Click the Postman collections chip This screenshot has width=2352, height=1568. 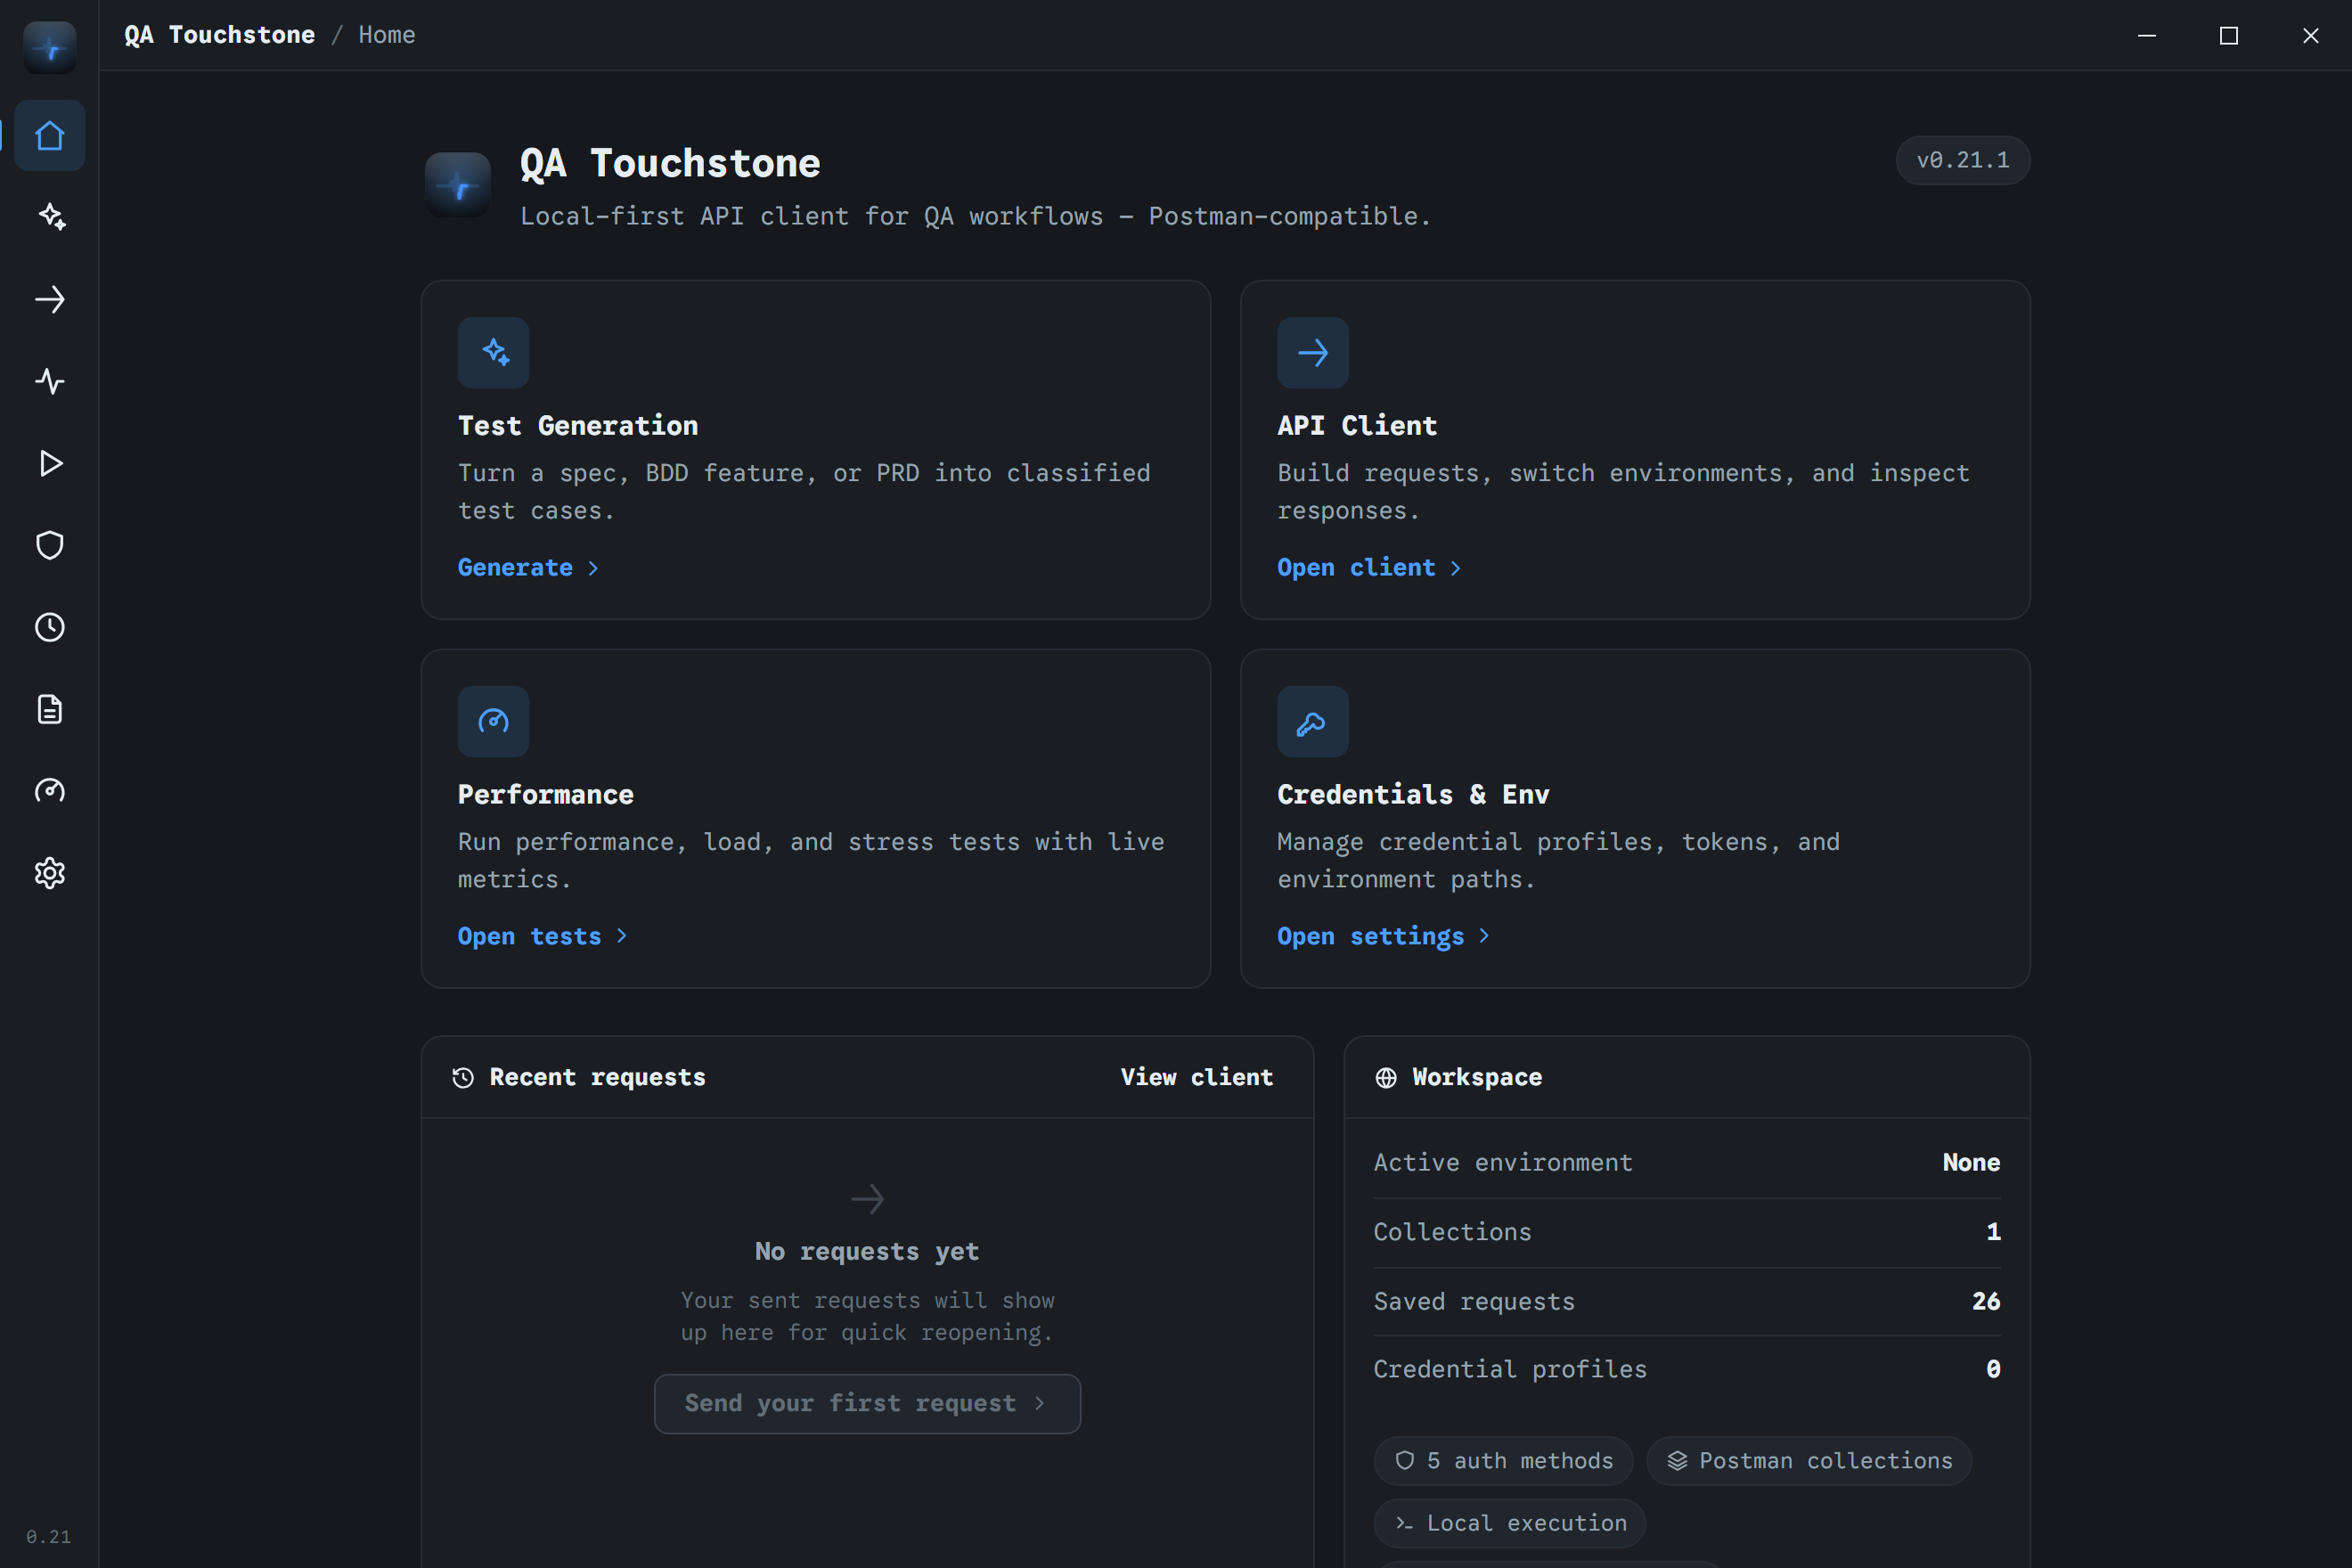pyautogui.click(x=1809, y=1461)
